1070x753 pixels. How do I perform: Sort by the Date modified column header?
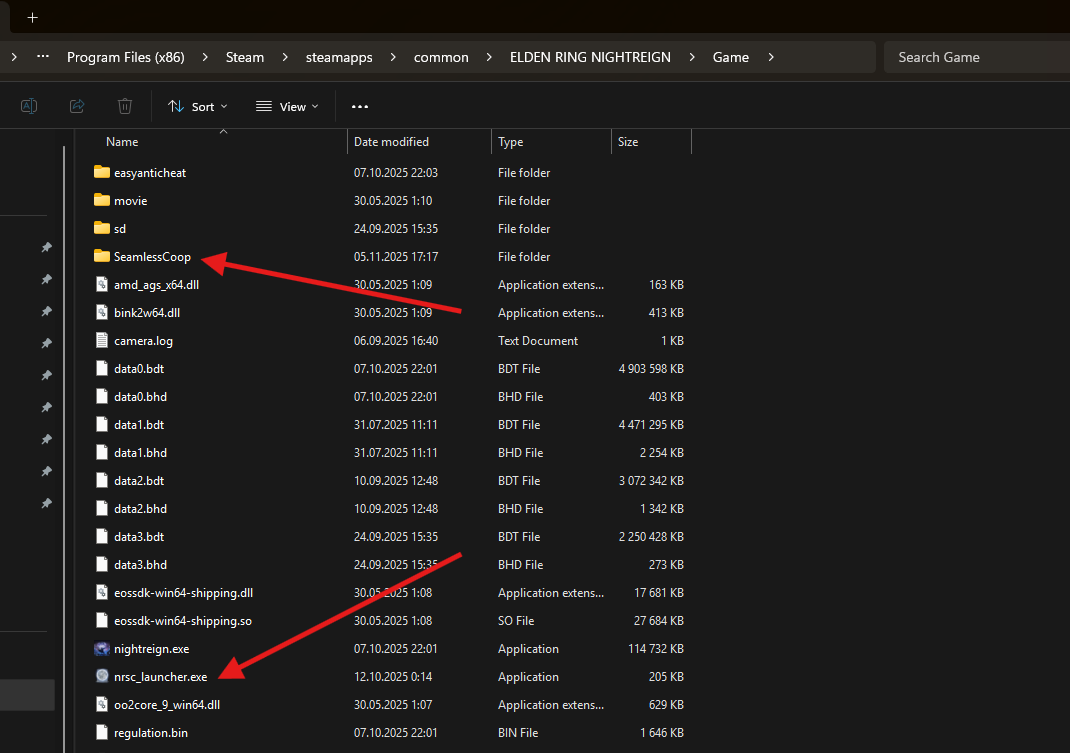[391, 142]
